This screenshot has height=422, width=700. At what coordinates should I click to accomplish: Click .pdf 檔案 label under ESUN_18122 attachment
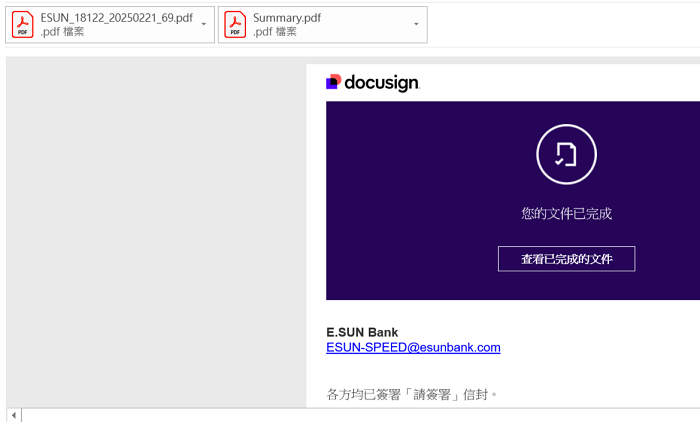pos(62,32)
